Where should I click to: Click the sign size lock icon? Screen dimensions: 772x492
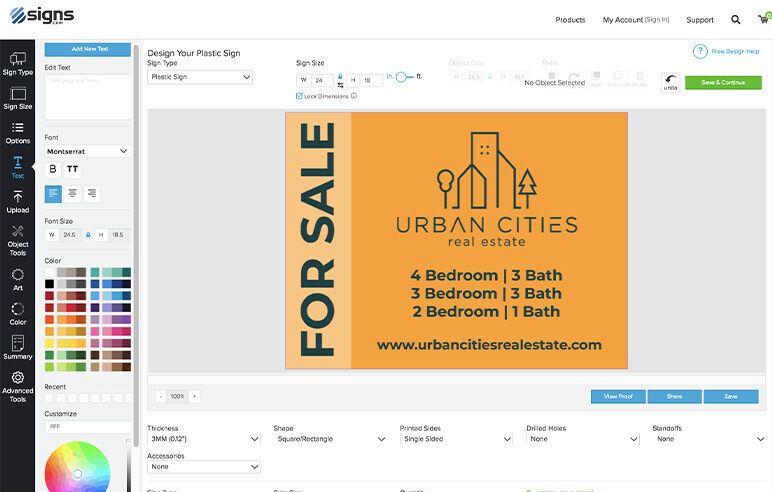click(x=340, y=77)
